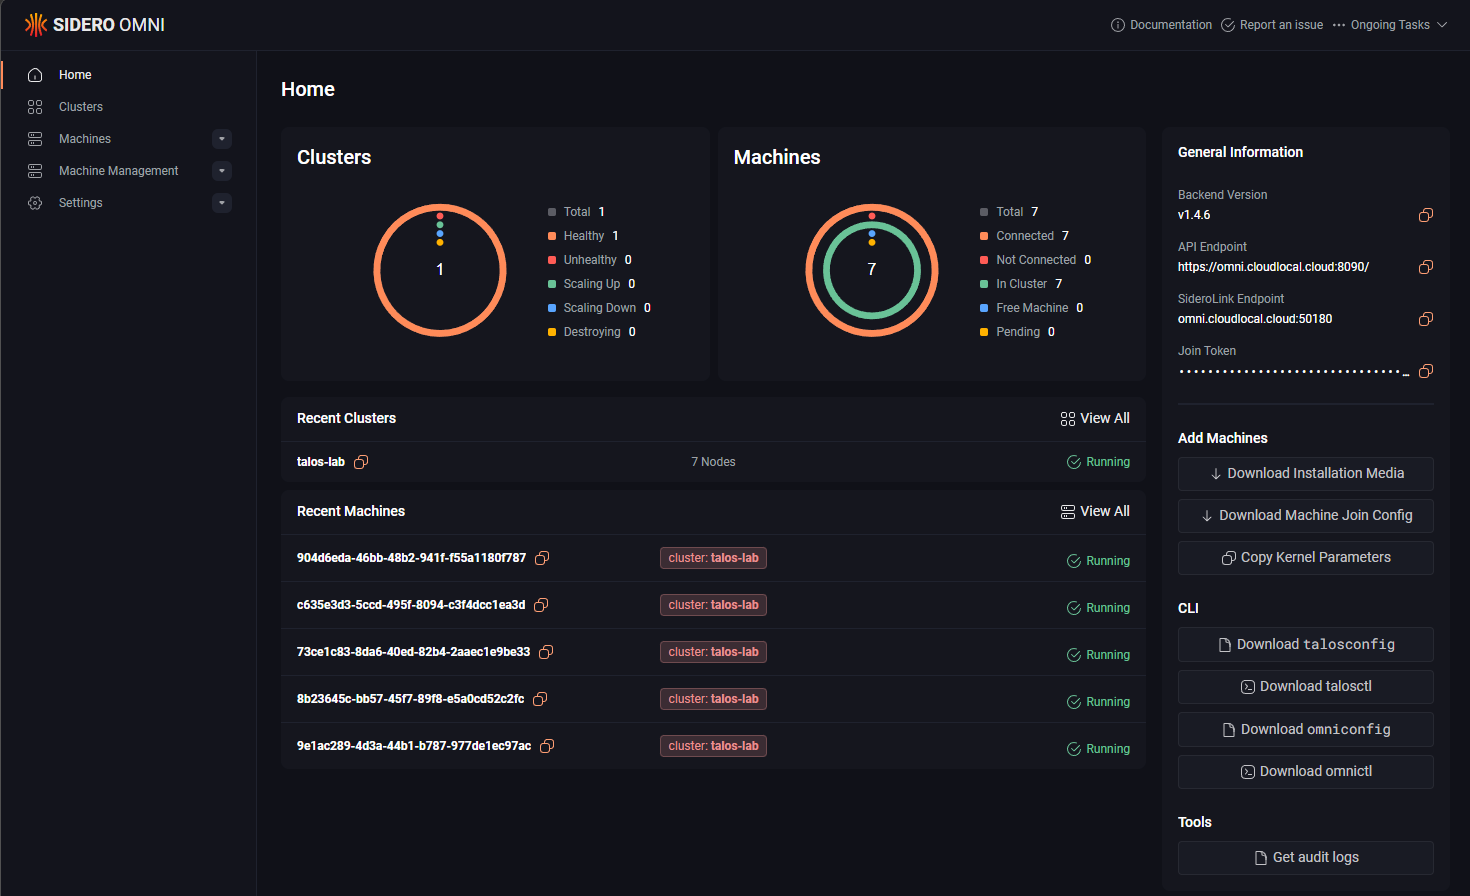This screenshot has height=896, width=1470.
Task: Expand the Machine Management submenu arrow
Action: 222,171
